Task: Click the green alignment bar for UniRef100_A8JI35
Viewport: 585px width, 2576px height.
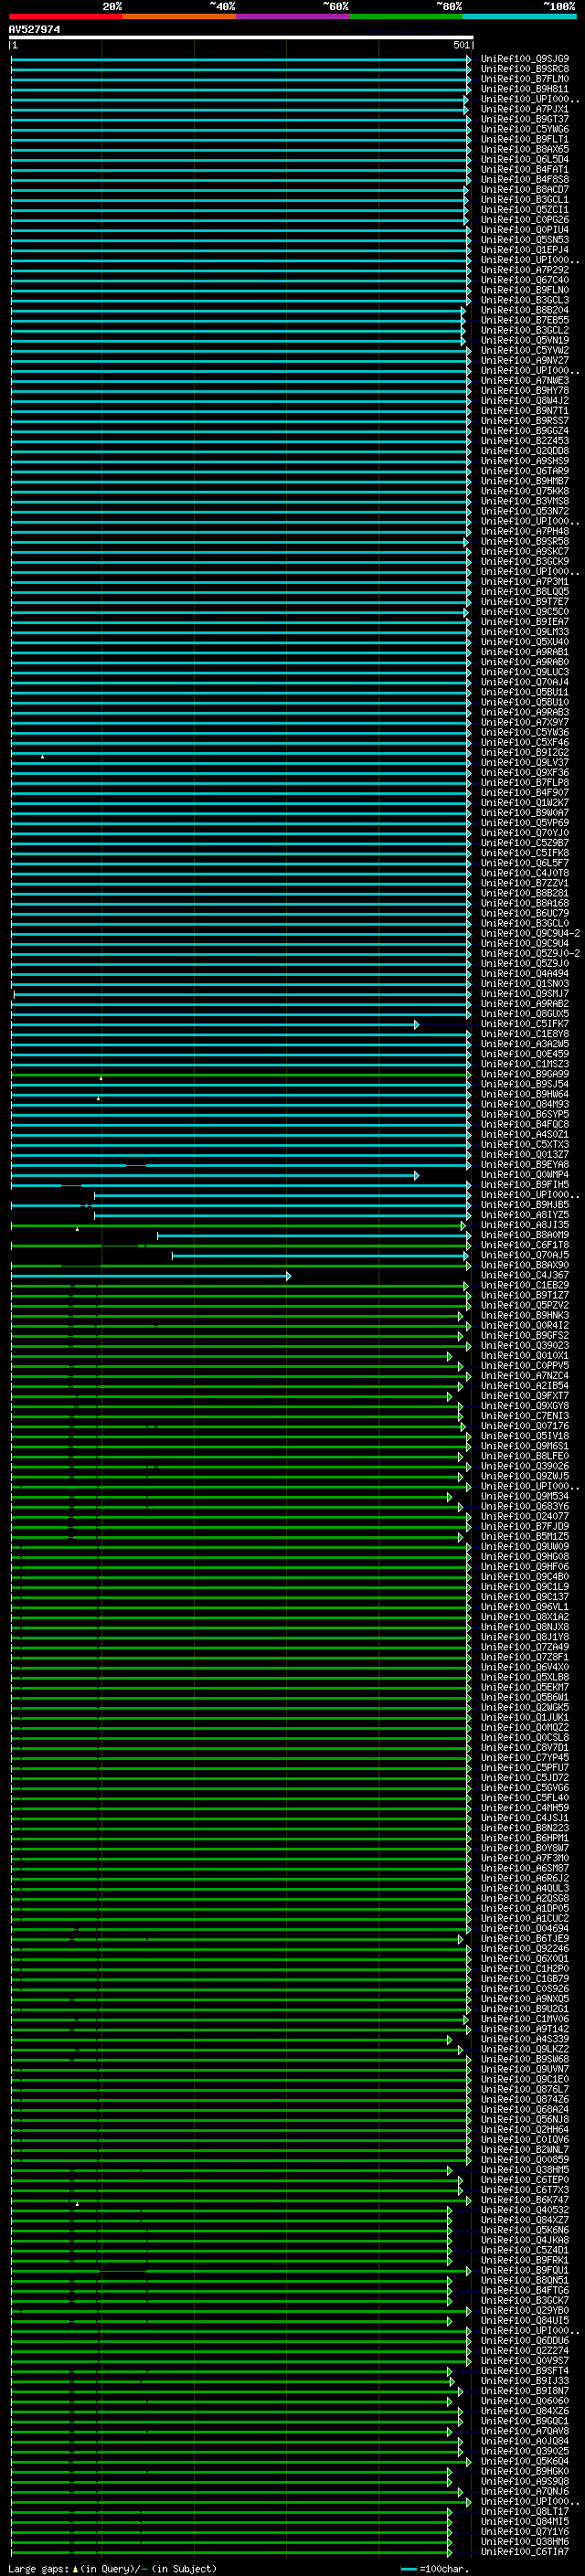Action: [x=239, y=1225]
